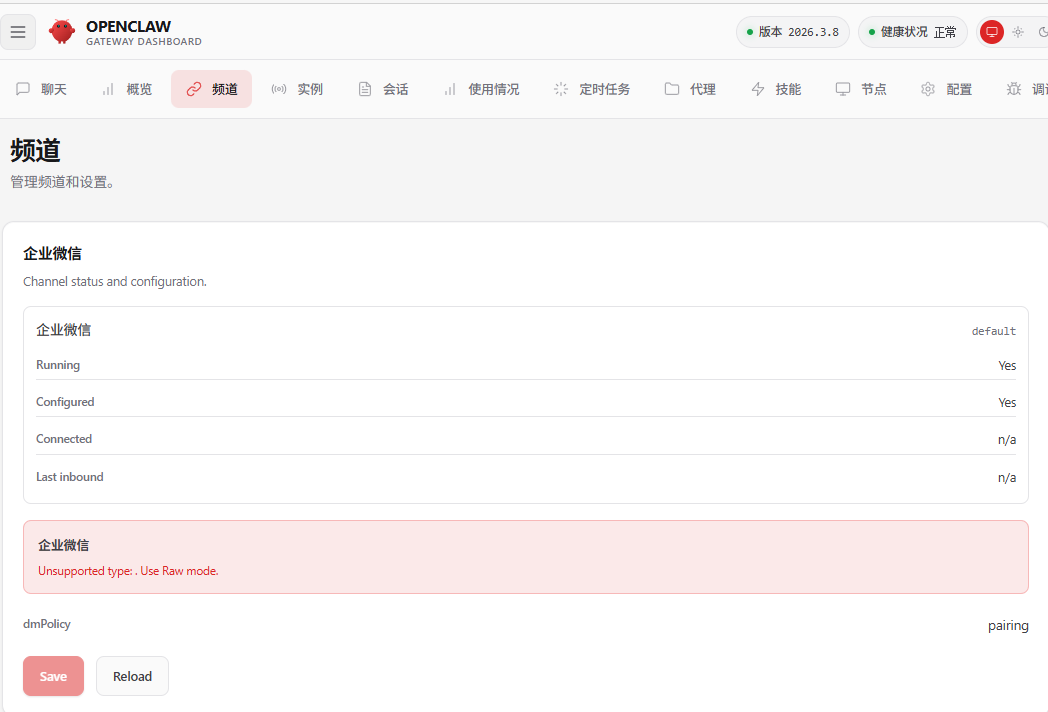Click the n/a value for Connected
Screen dimensions: 1048x712
[x=1007, y=440]
